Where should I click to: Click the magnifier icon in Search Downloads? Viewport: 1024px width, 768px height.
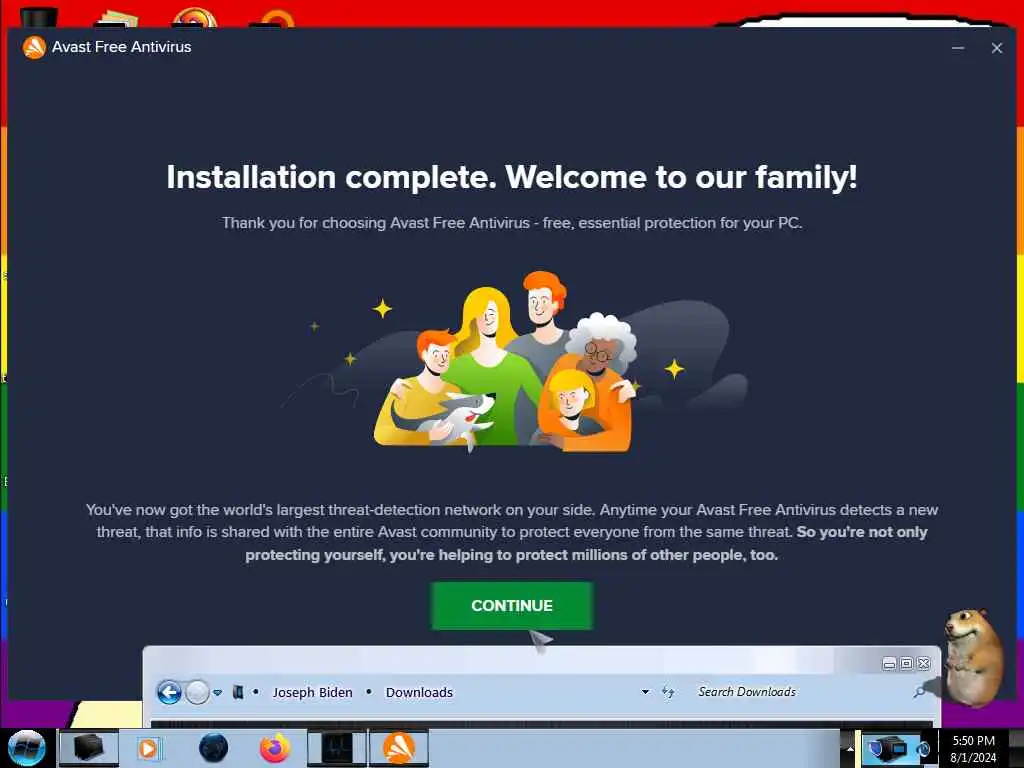[920, 691]
